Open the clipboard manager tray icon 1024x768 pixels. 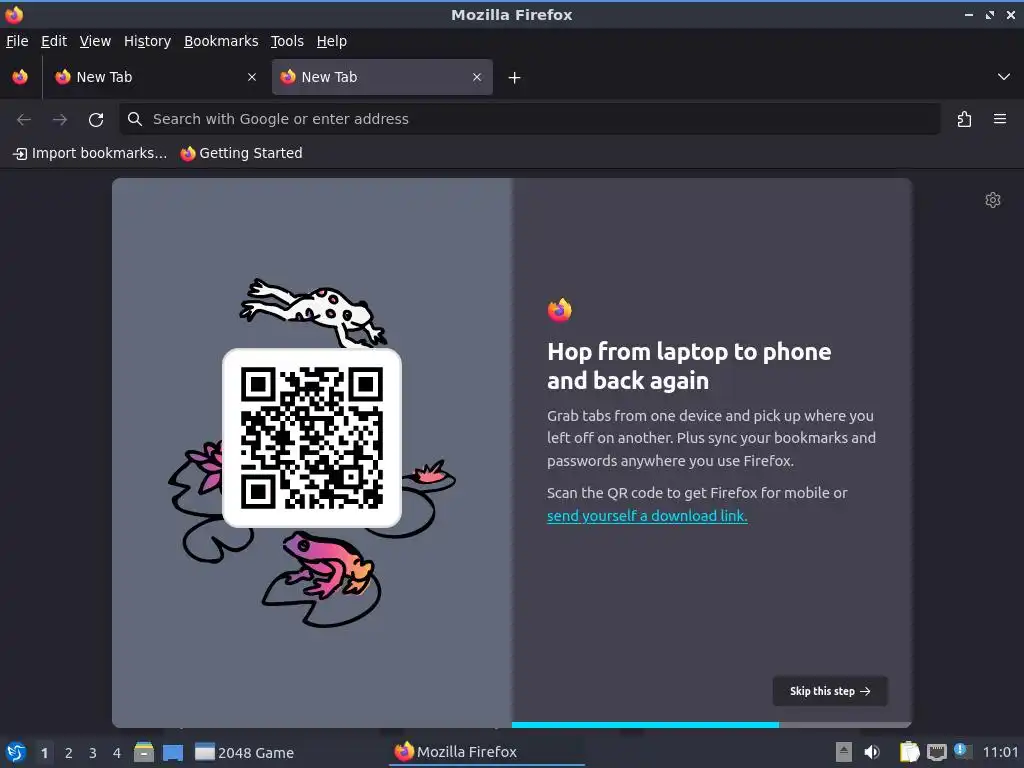click(x=909, y=752)
